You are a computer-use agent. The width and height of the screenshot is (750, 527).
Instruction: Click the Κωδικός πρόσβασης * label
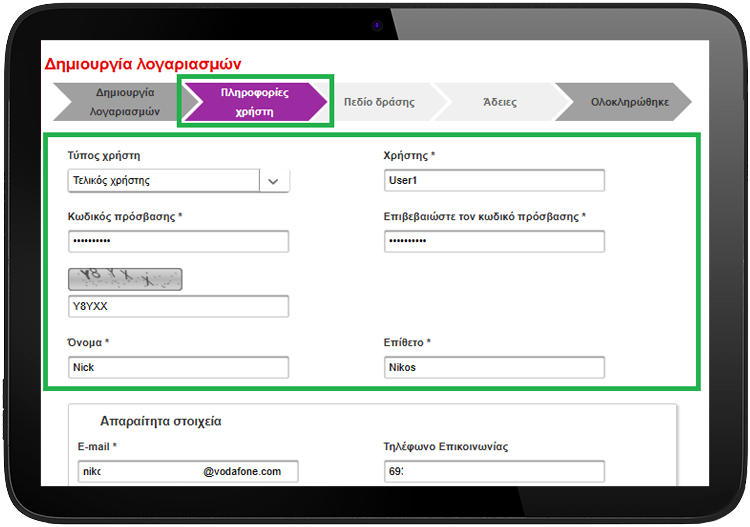tap(125, 217)
